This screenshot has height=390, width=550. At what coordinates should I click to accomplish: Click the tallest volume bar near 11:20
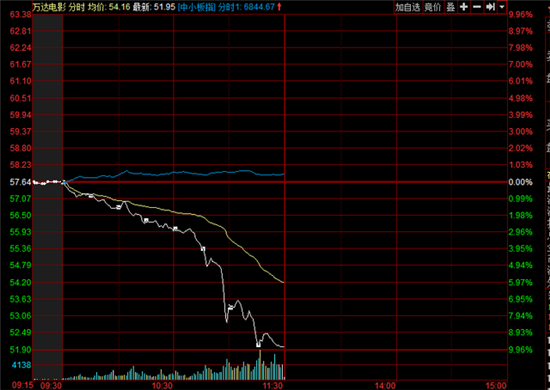pyautogui.click(x=260, y=365)
